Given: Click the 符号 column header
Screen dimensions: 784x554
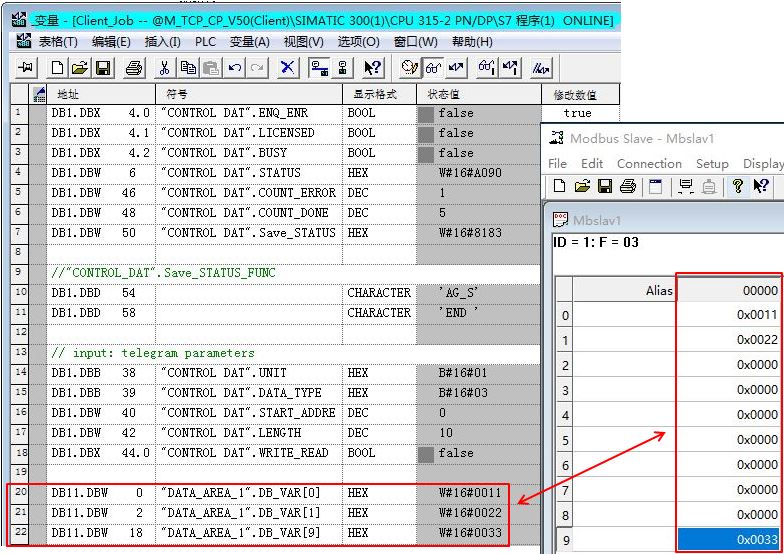Looking at the screenshot, I should (x=249, y=94).
